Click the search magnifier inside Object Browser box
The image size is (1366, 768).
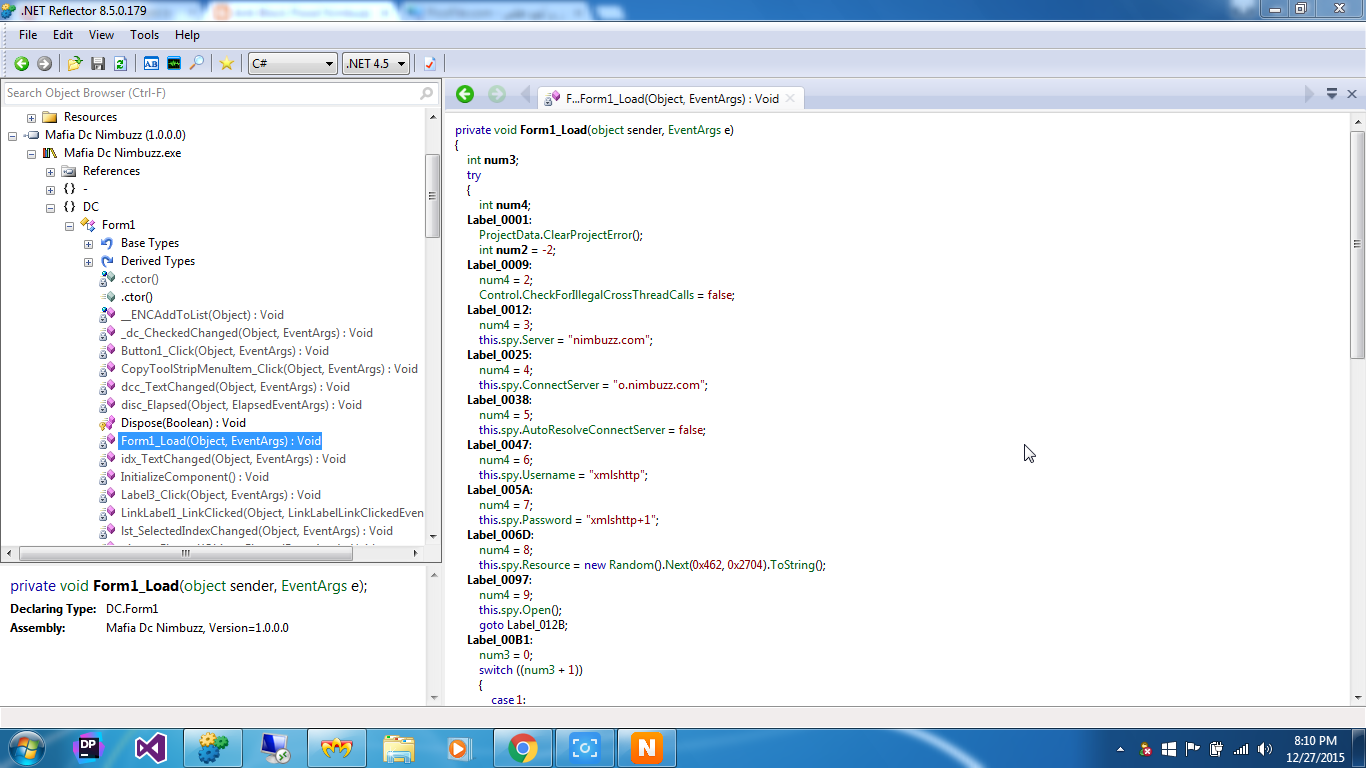427,93
